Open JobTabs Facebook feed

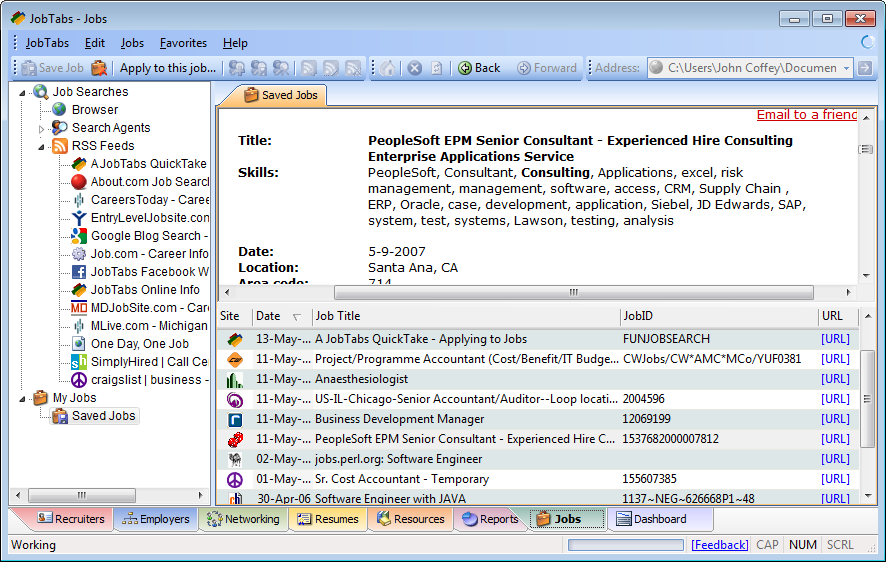pyautogui.click(x=149, y=272)
